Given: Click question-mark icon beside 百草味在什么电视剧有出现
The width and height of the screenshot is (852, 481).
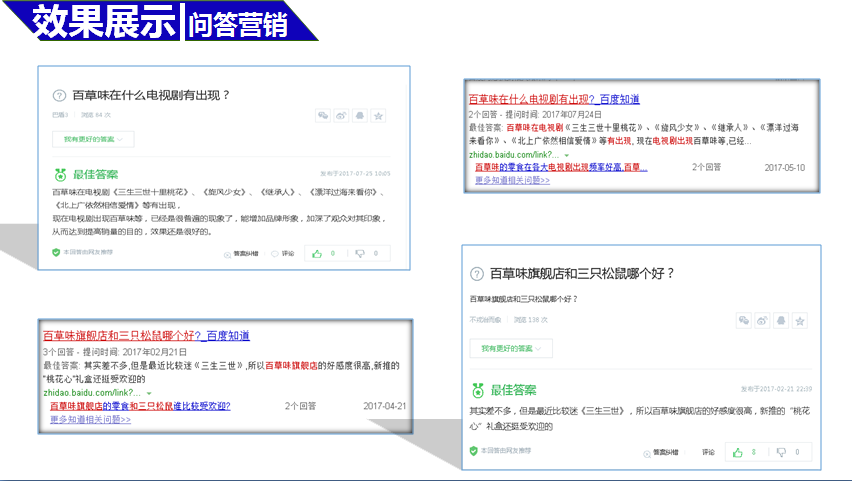Looking at the screenshot, I should pos(59,96).
